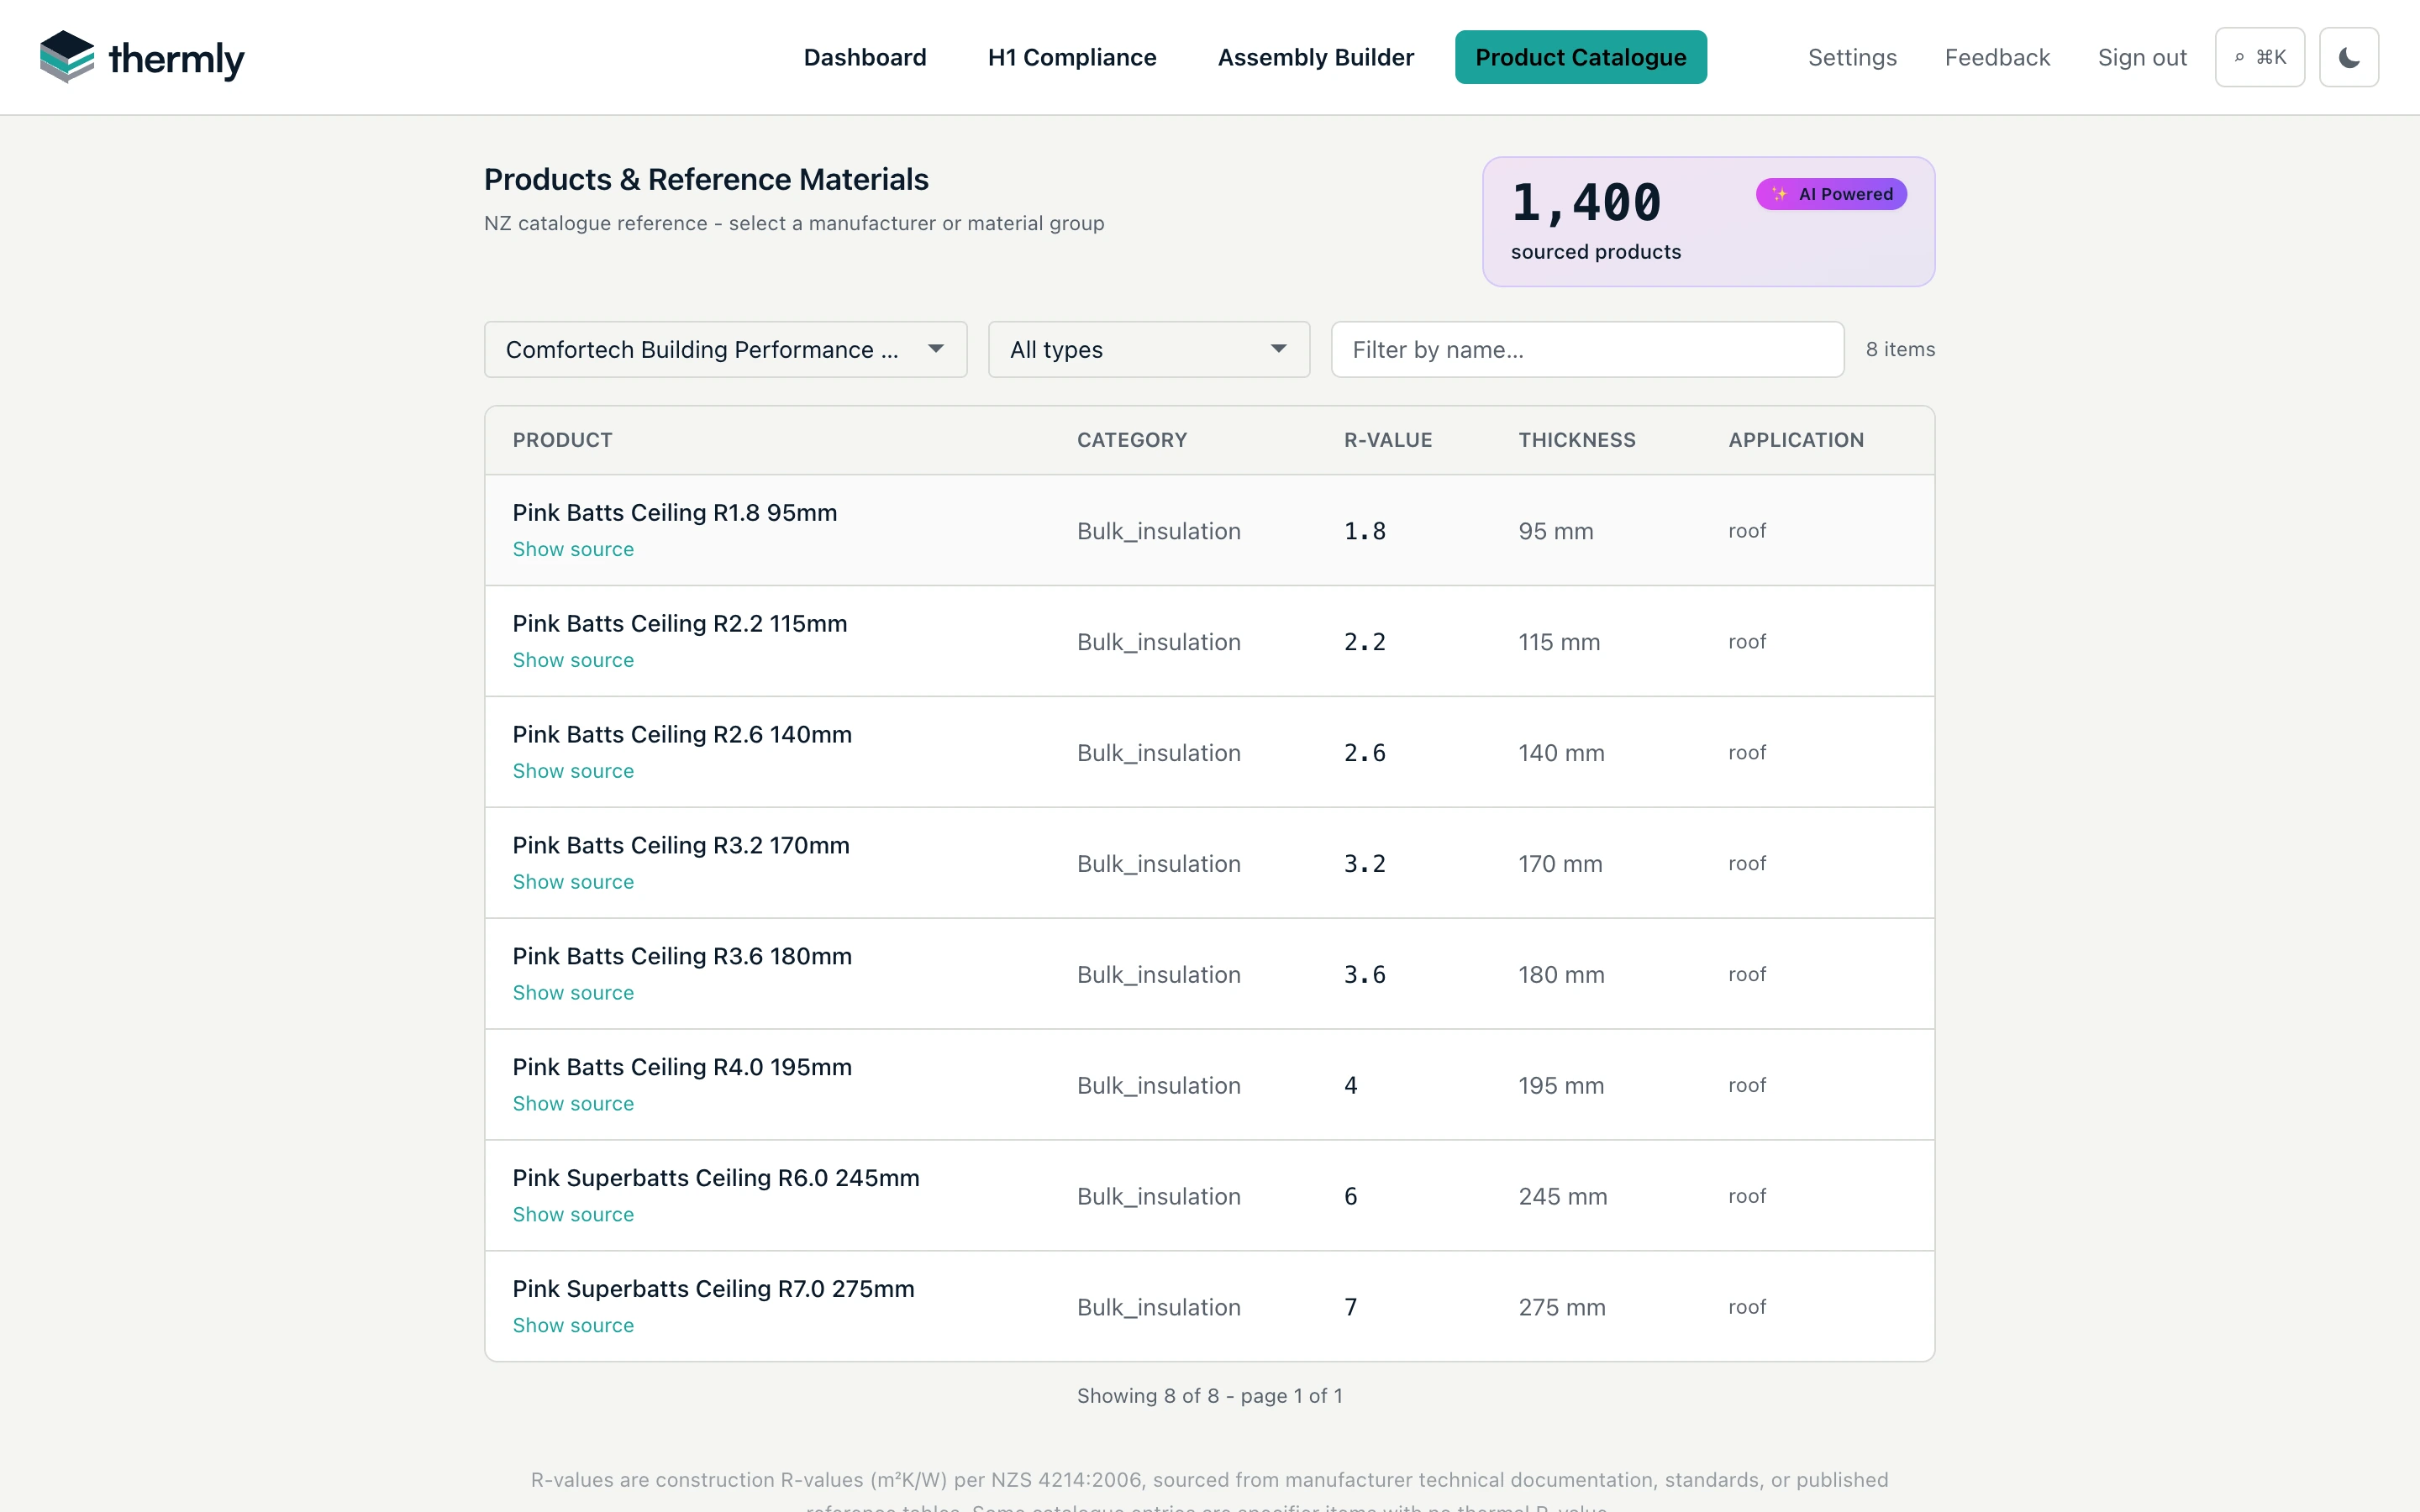Screen dimensions: 2420x1512
Task: Click the thermly logo icon
Action: point(67,57)
